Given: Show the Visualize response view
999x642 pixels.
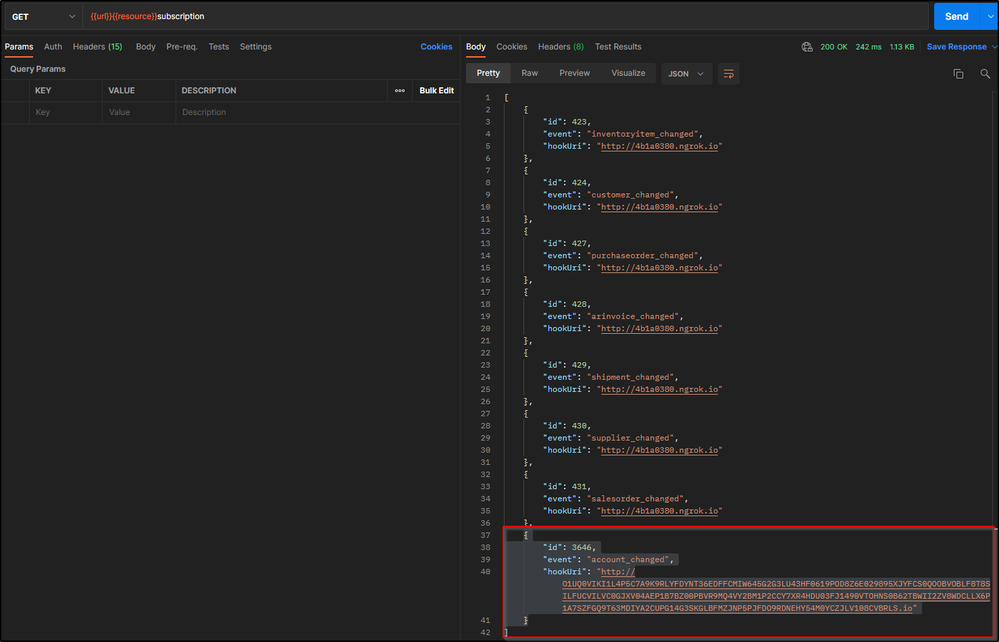Looking at the screenshot, I should pyautogui.click(x=628, y=74).
